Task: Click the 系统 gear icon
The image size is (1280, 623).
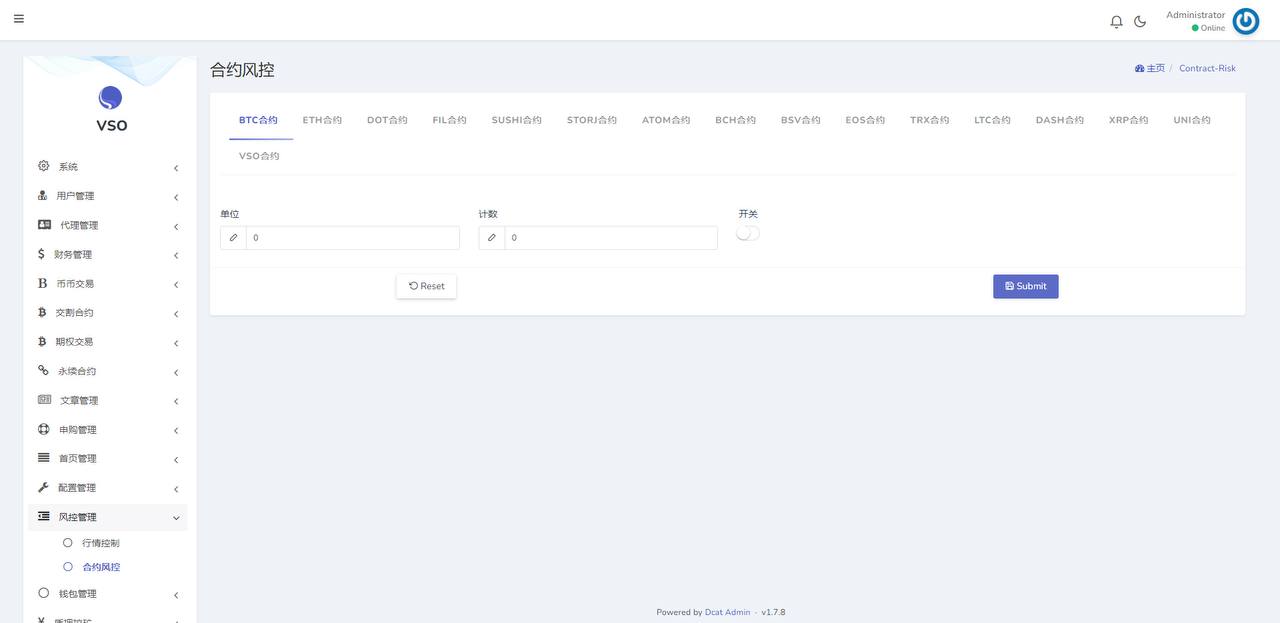Action: pyautogui.click(x=43, y=166)
